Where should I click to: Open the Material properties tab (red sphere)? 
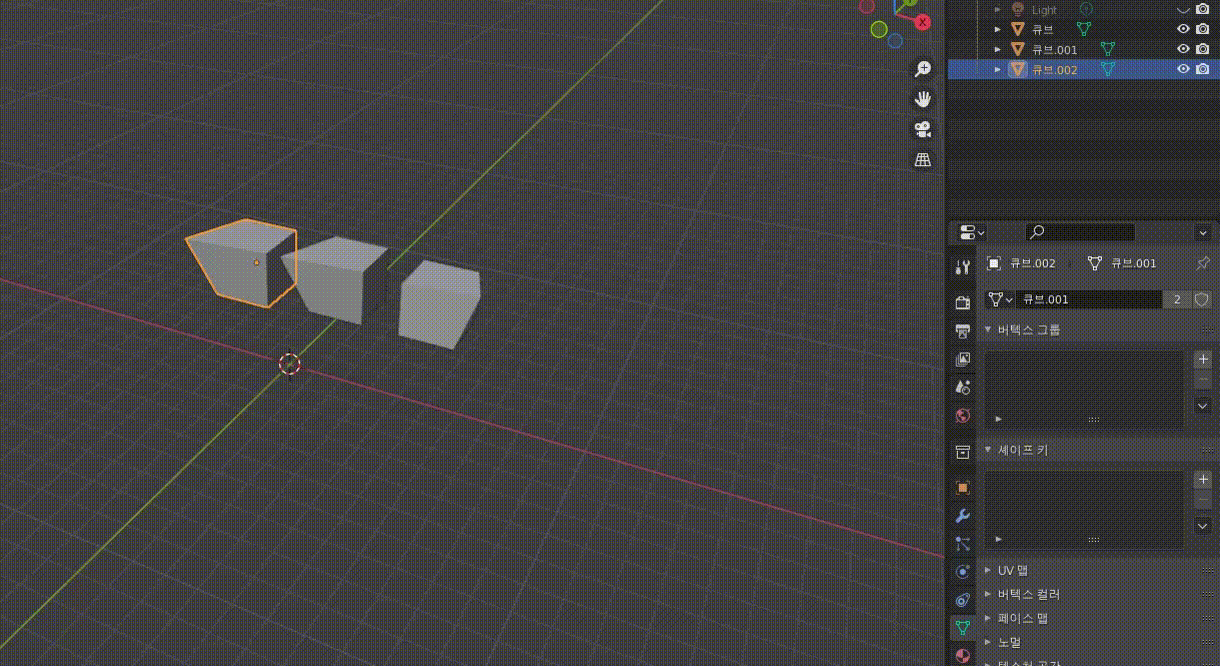pos(963,656)
